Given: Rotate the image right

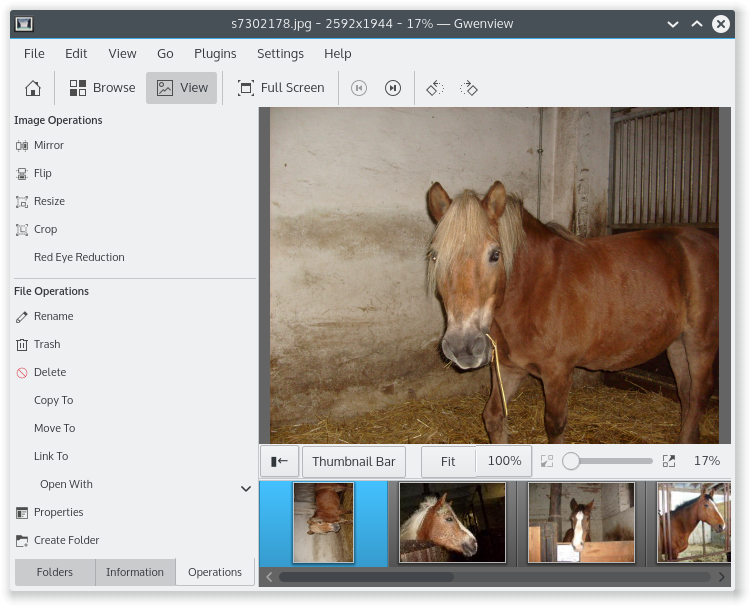Looking at the screenshot, I should coord(469,88).
